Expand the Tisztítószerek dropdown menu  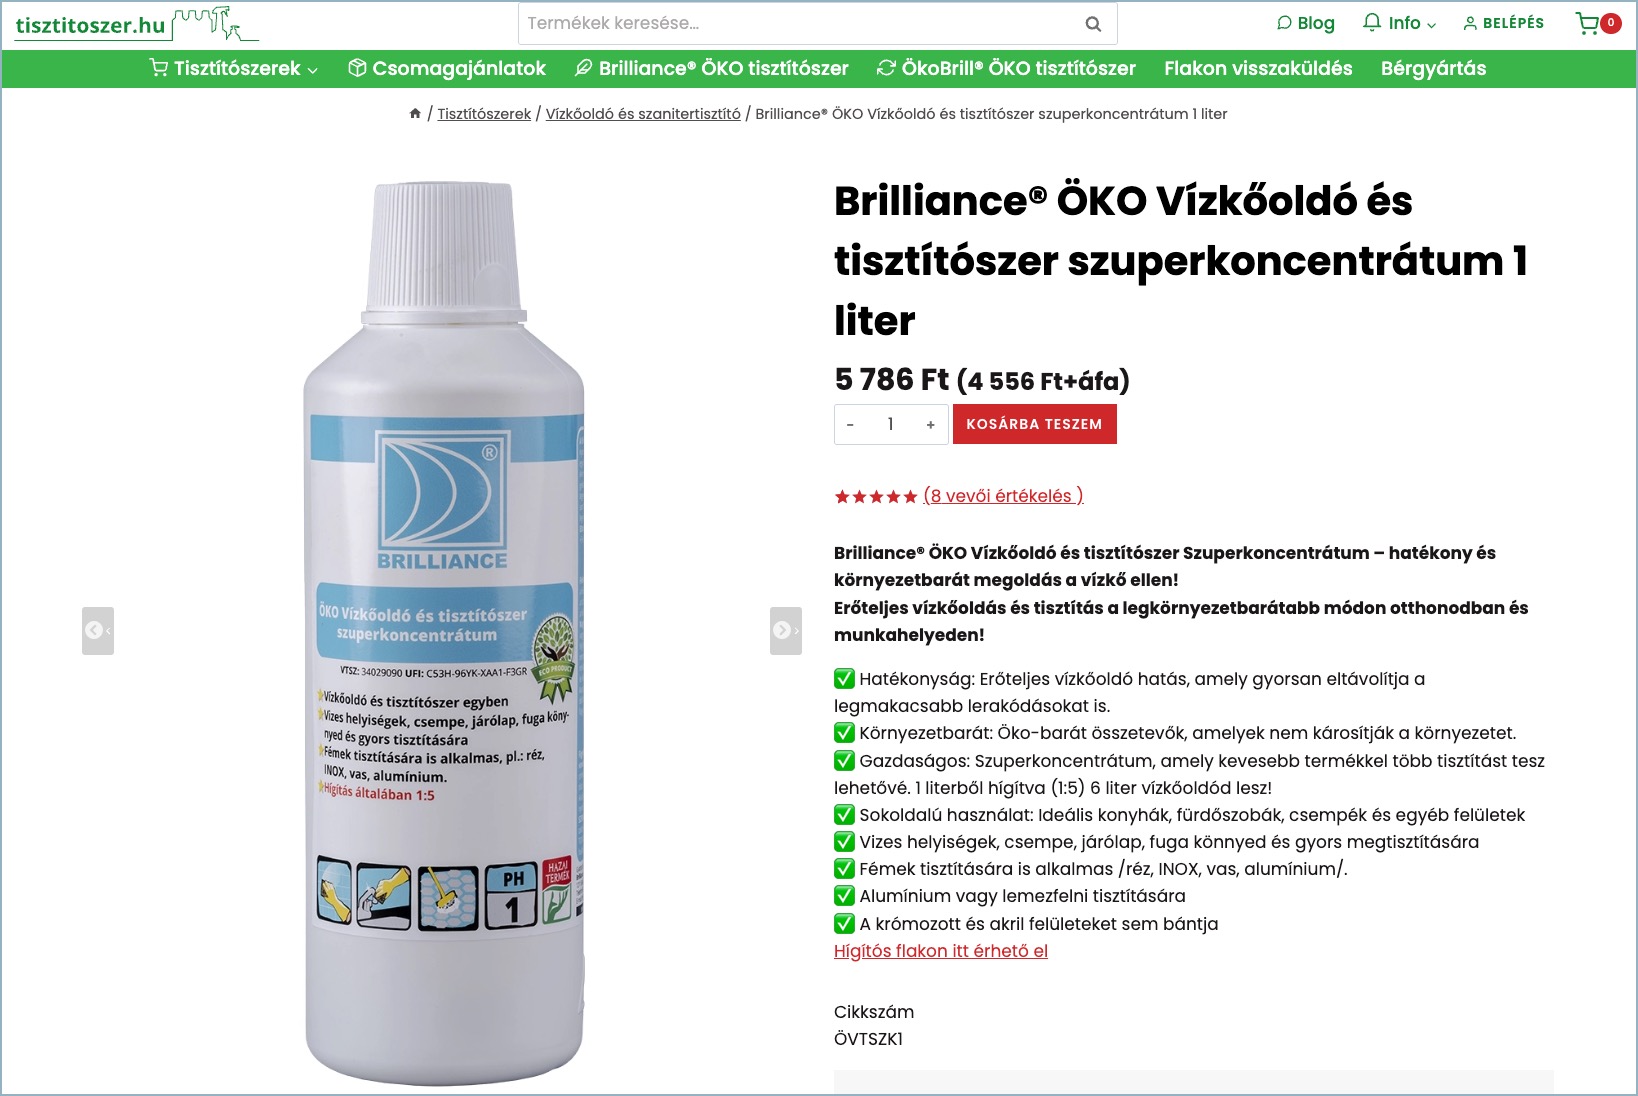[x=233, y=68]
